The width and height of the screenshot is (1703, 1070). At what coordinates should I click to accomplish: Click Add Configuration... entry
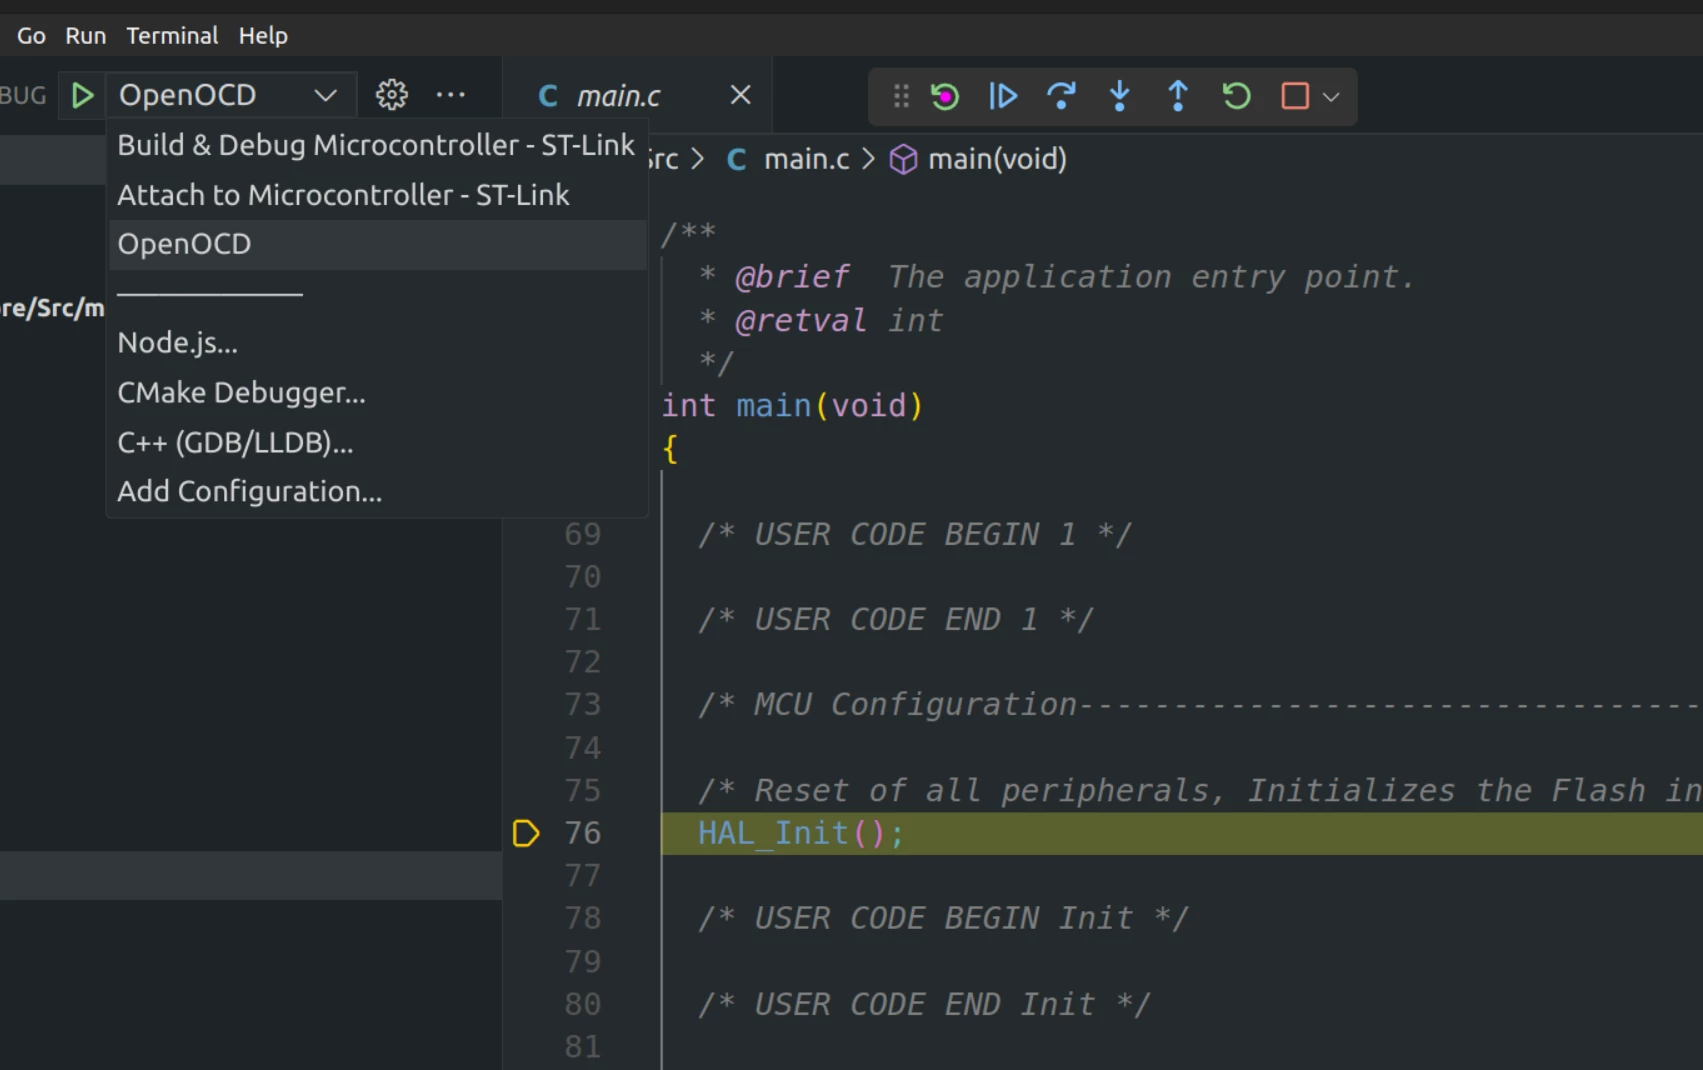click(376, 492)
